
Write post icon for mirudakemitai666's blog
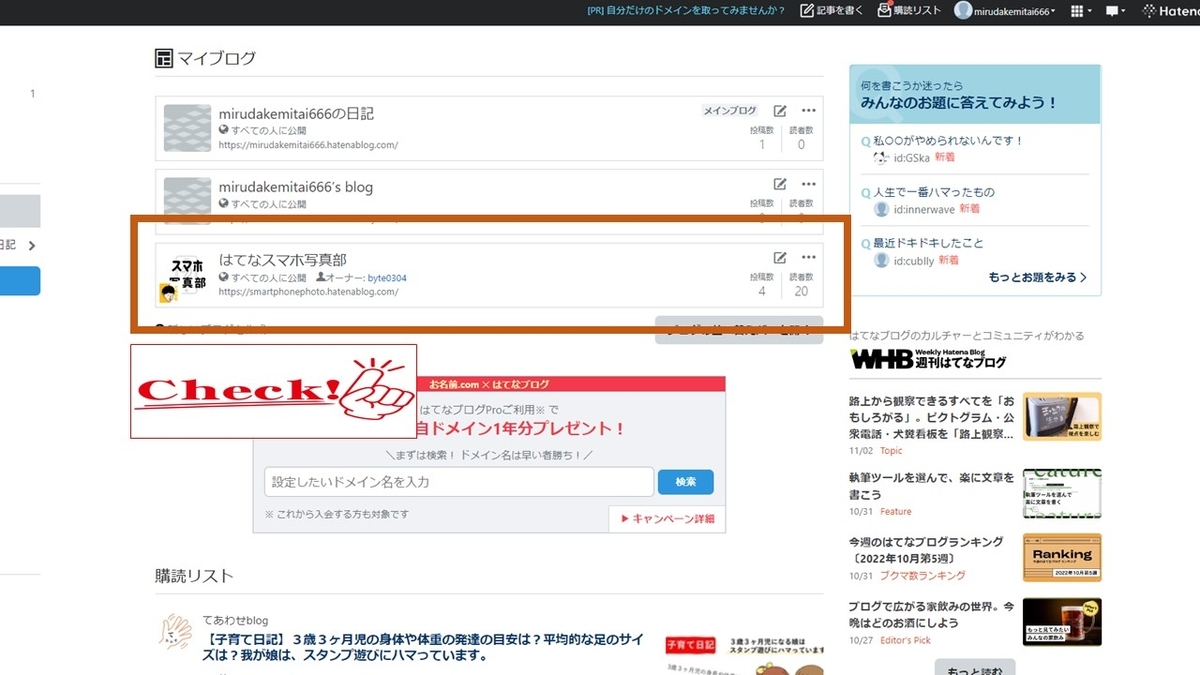[780, 184]
